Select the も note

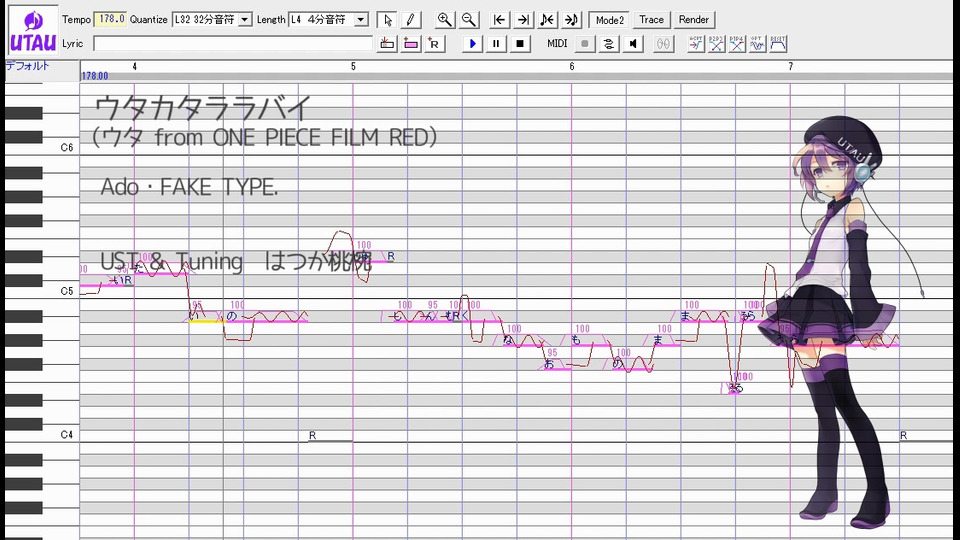point(591,341)
